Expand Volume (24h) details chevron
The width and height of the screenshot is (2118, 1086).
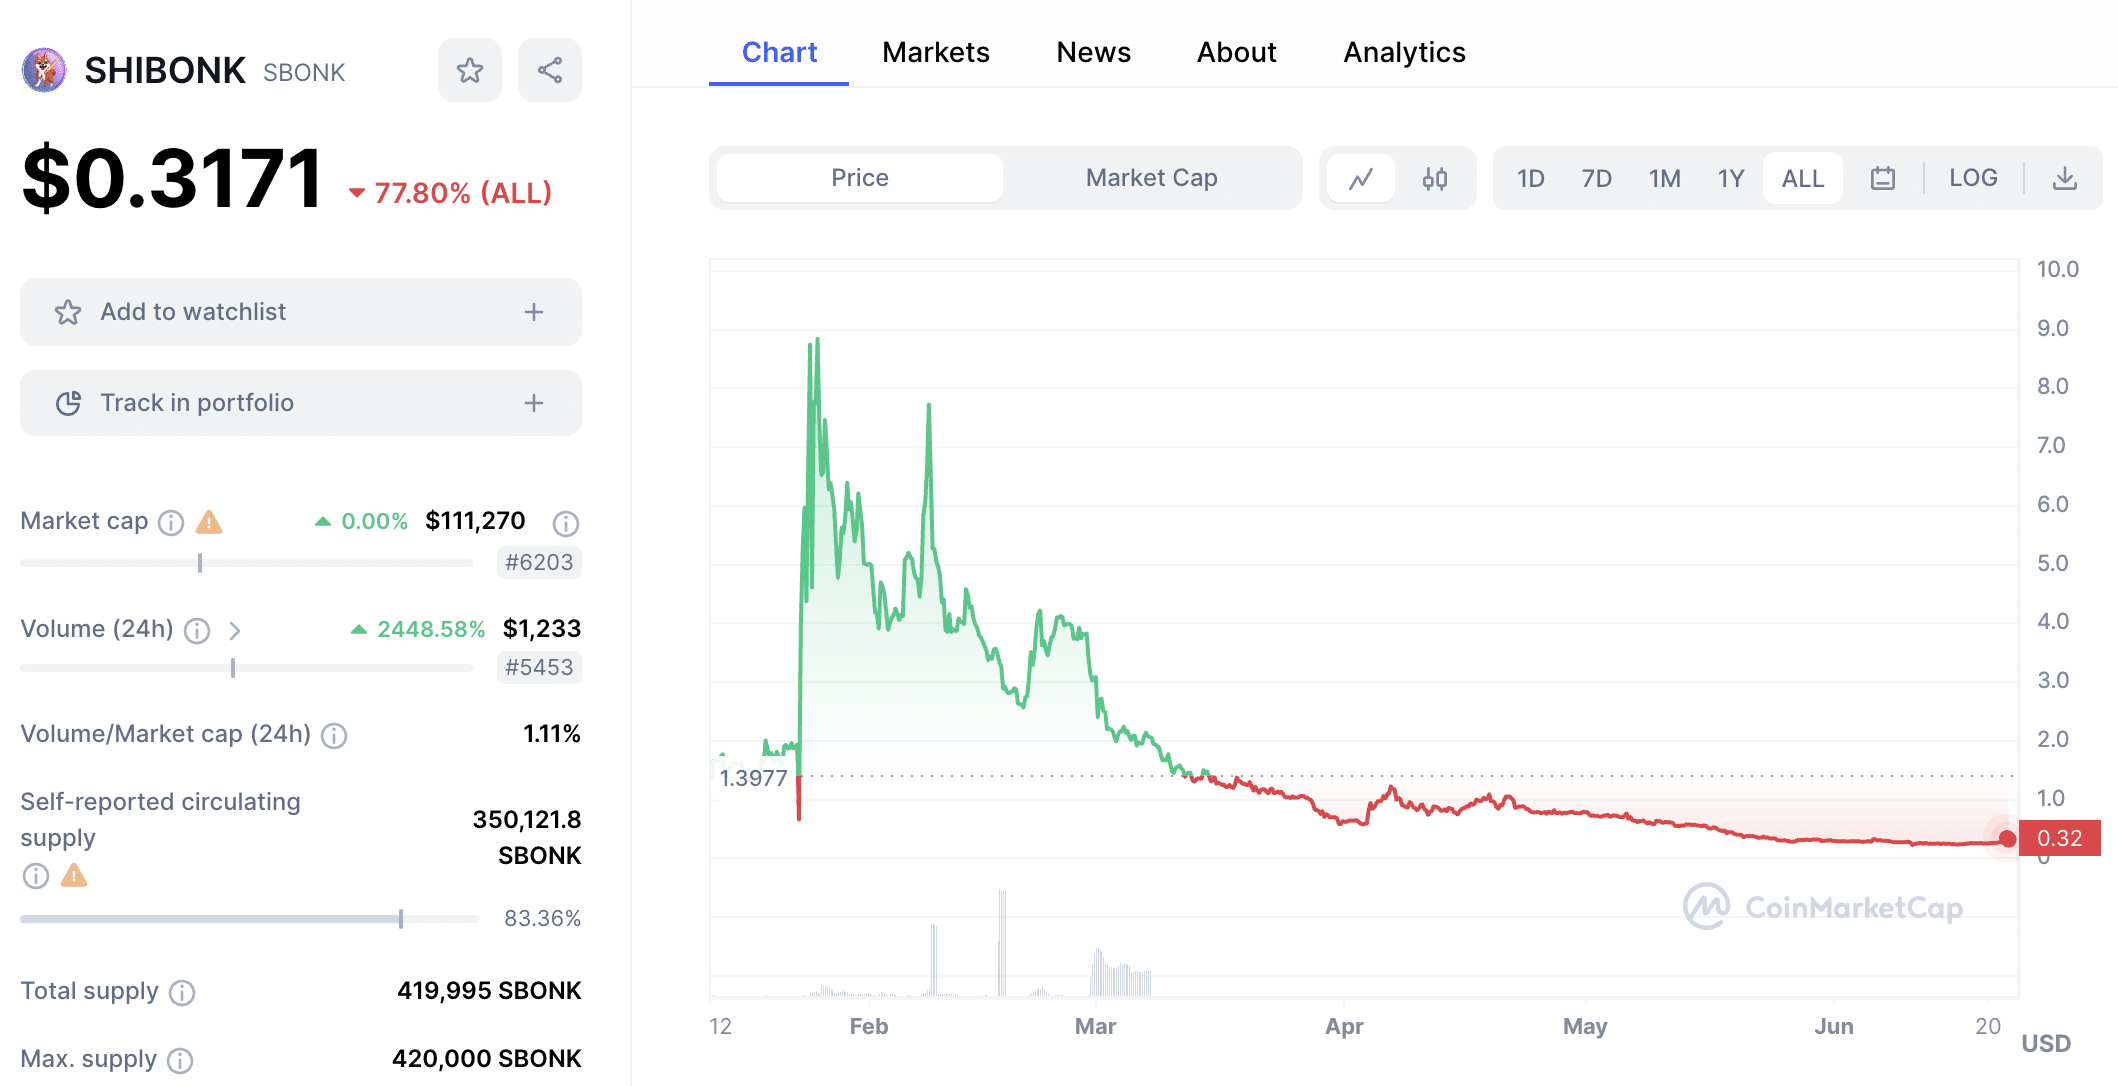click(235, 630)
